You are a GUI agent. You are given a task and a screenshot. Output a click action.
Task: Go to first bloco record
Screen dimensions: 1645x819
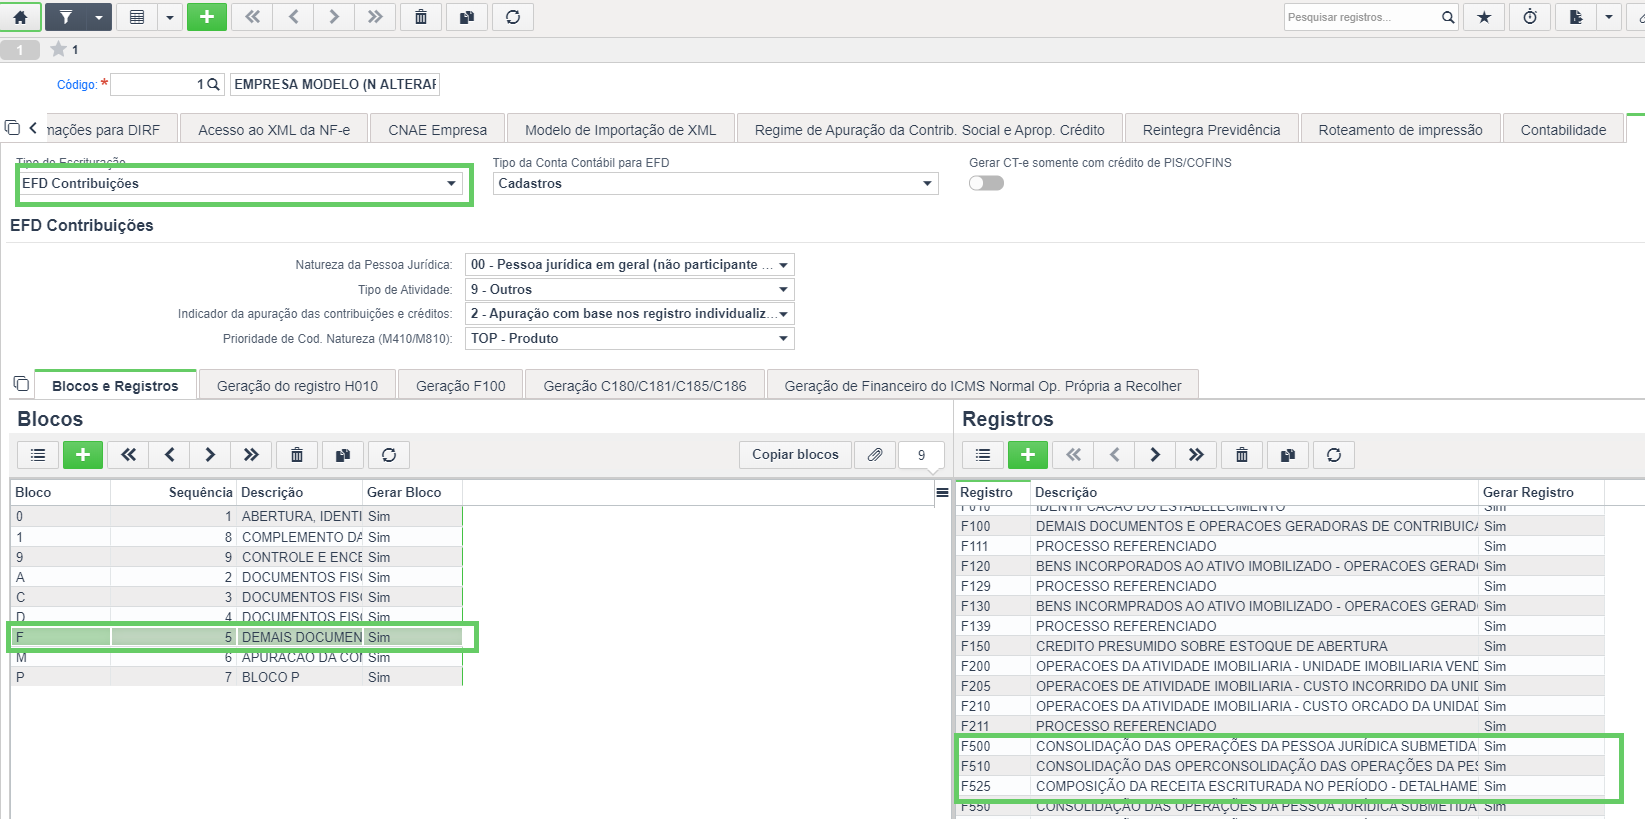[129, 455]
